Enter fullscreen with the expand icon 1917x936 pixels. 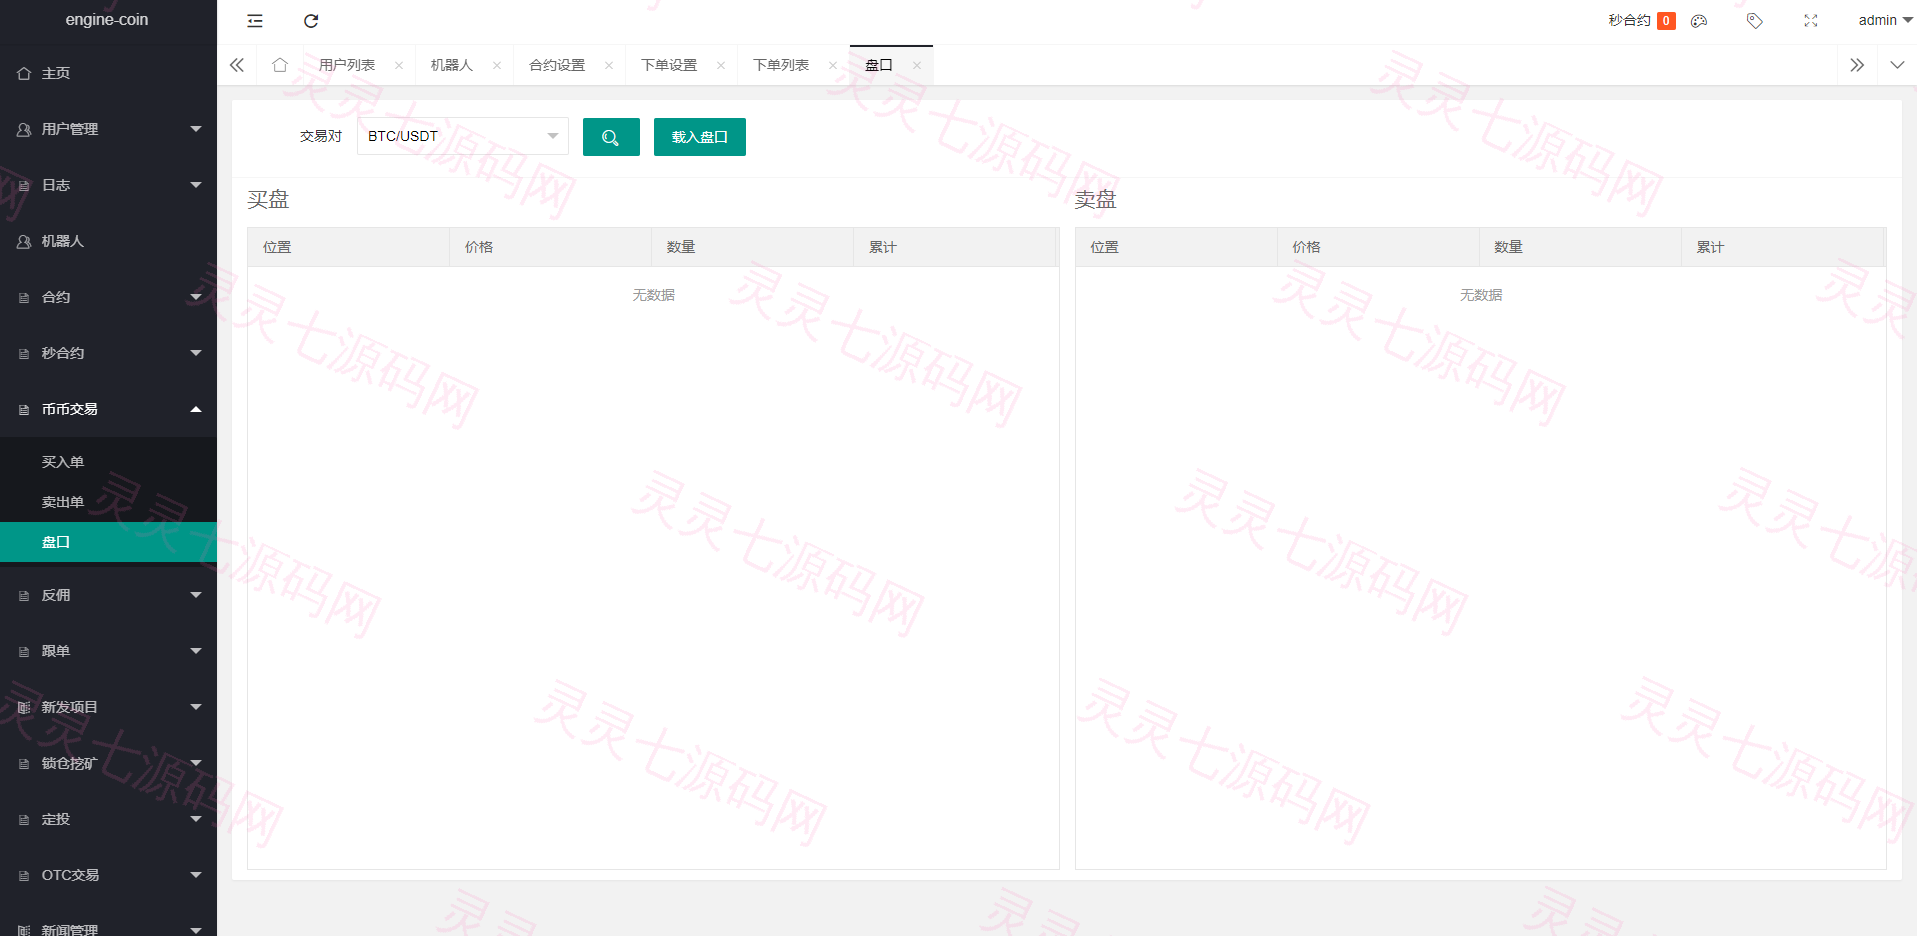click(x=1811, y=21)
